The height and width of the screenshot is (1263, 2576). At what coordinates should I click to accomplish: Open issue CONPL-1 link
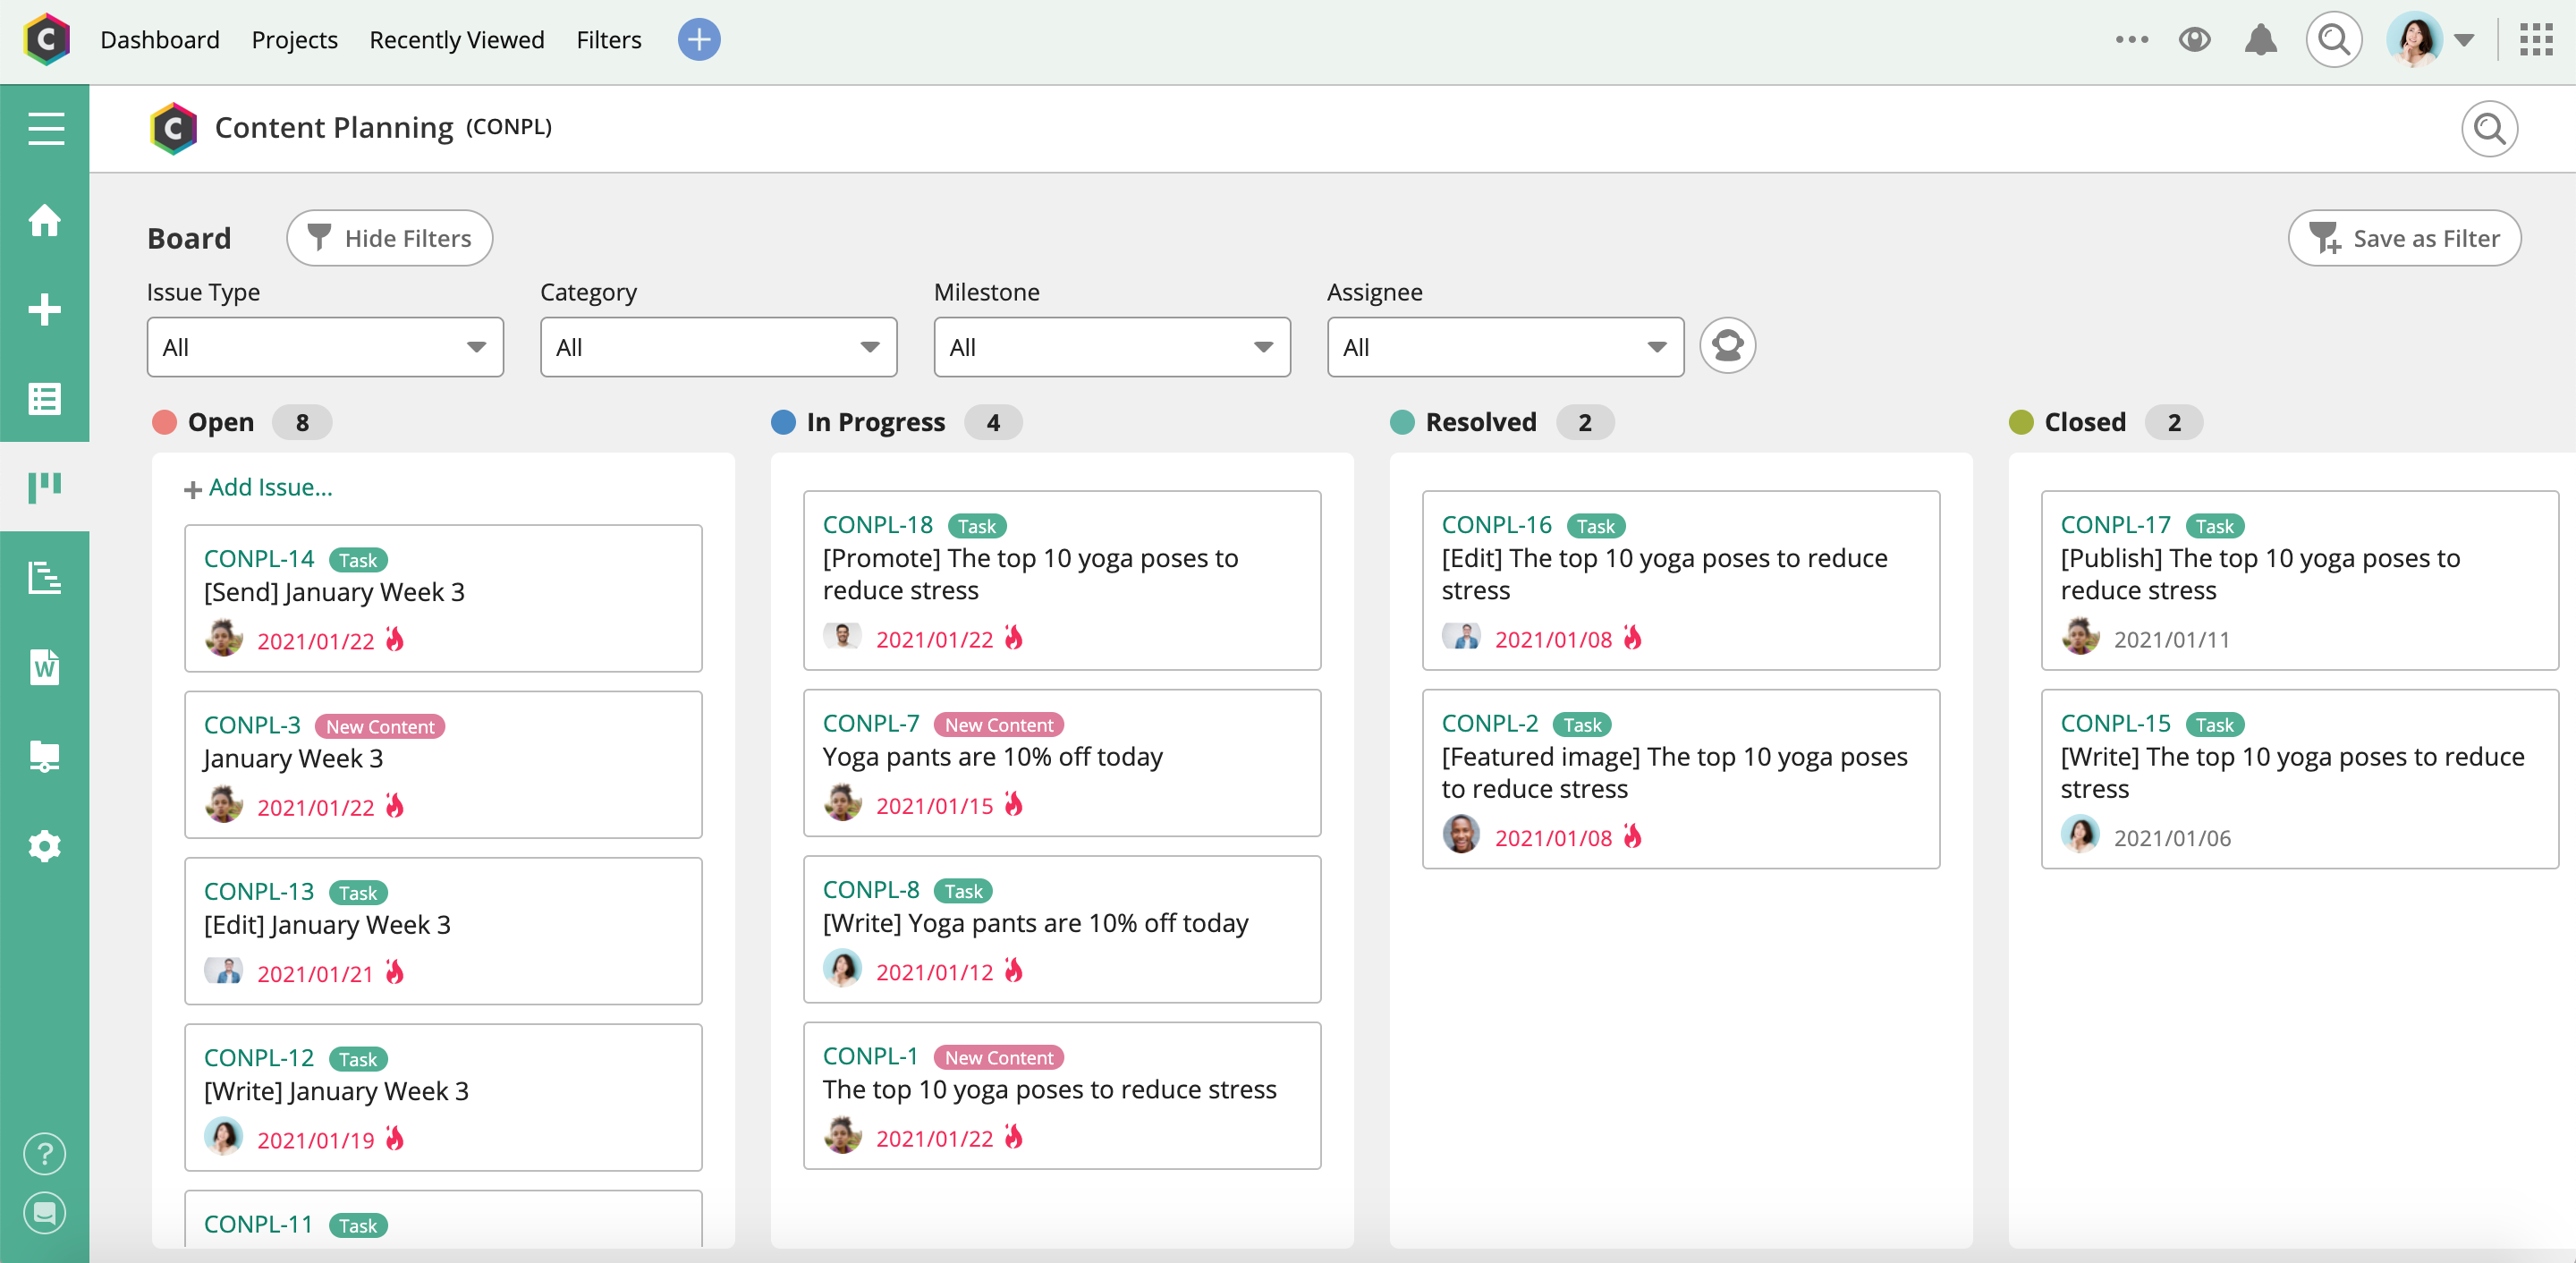click(870, 1056)
